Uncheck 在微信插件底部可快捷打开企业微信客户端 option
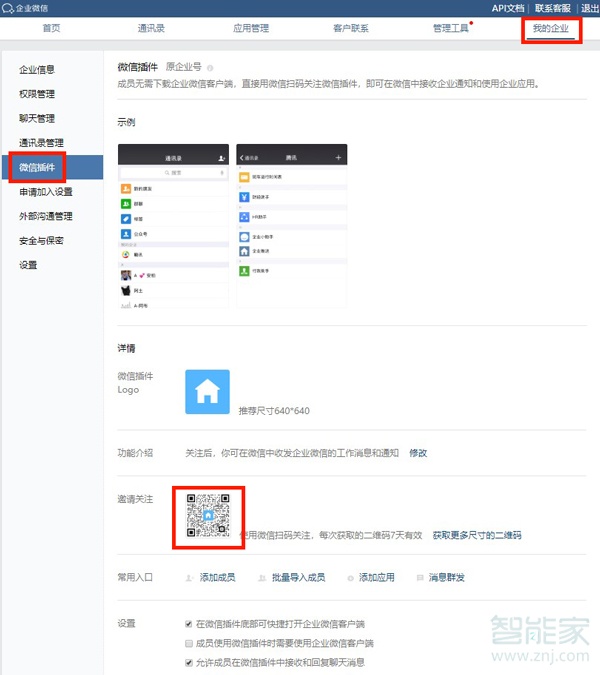This screenshot has height=675, width=600. point(189,623)
